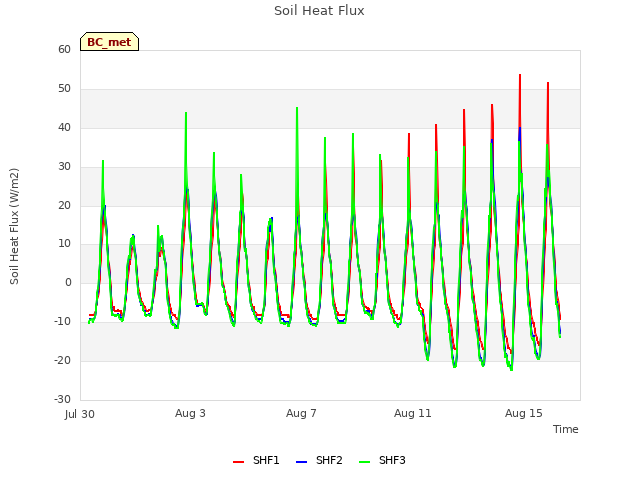Click the Aug 11 x-axis tick label
The width and height of the screenshot is (640, 480).
point(413,413)
